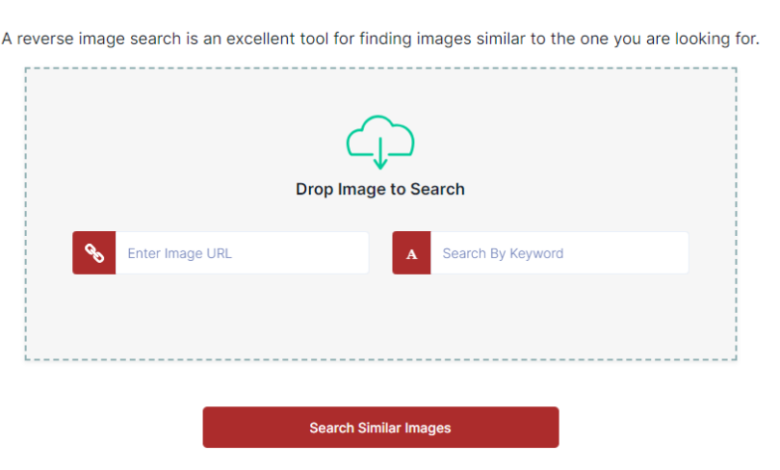Focus the Search By Keyword field
The height and width of the screenshot is (470, 780).
[x=559, y=253]
